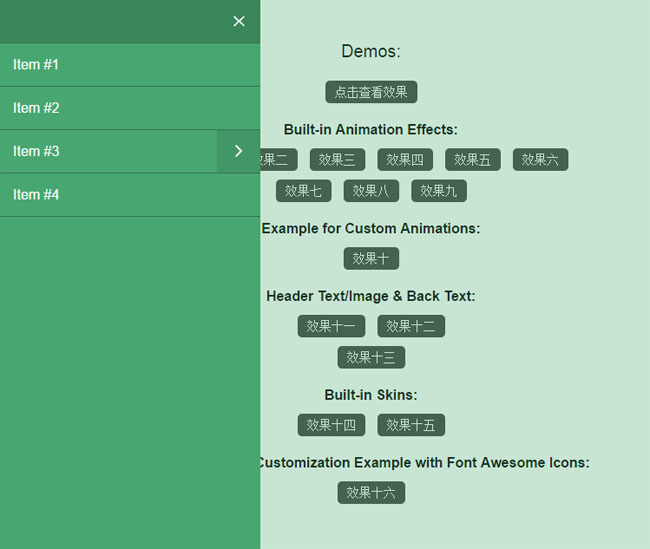Viewport: 650px width, 549px height.
Task: Try the 效果五 animation button
Action: (x=473, y=160)
